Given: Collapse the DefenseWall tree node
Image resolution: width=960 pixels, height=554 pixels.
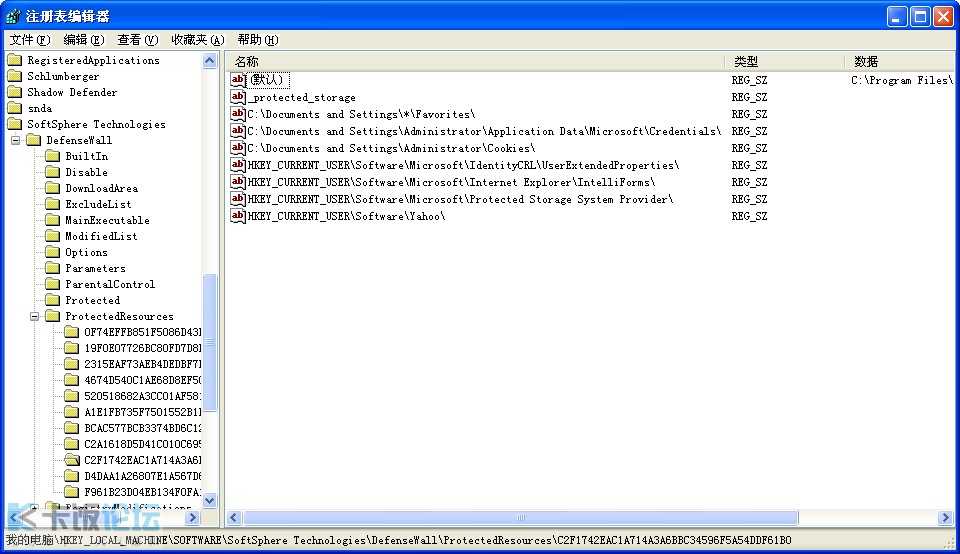Looking at the screenshot, I should 16,140.
